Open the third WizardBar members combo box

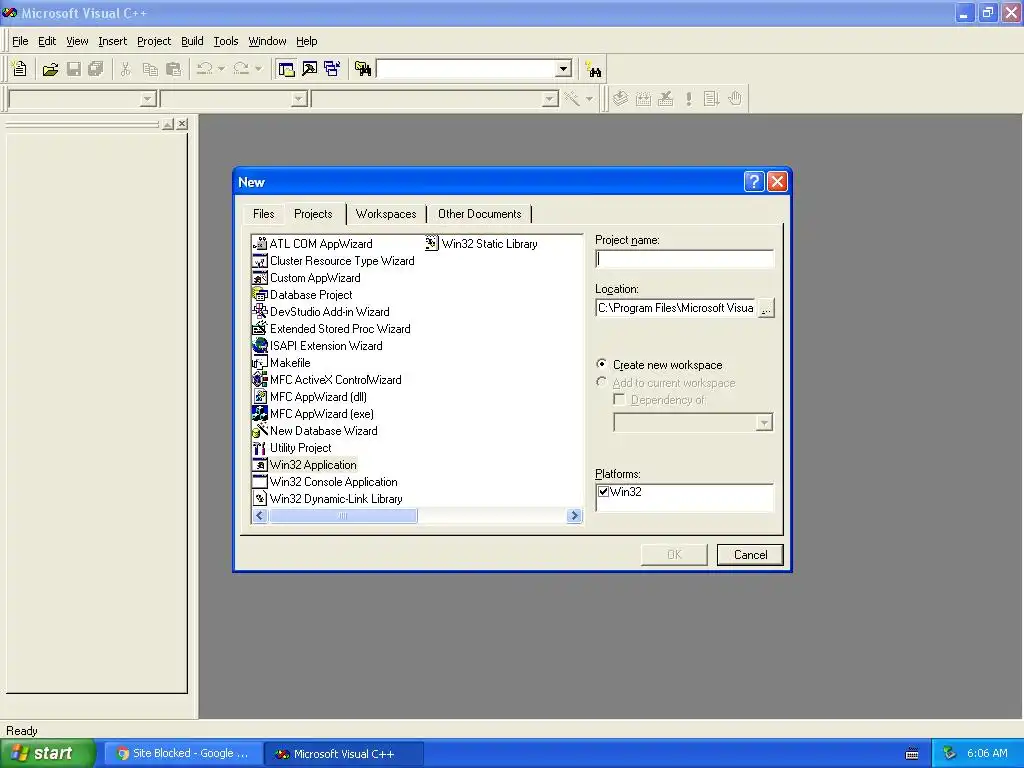coord(550,99)
